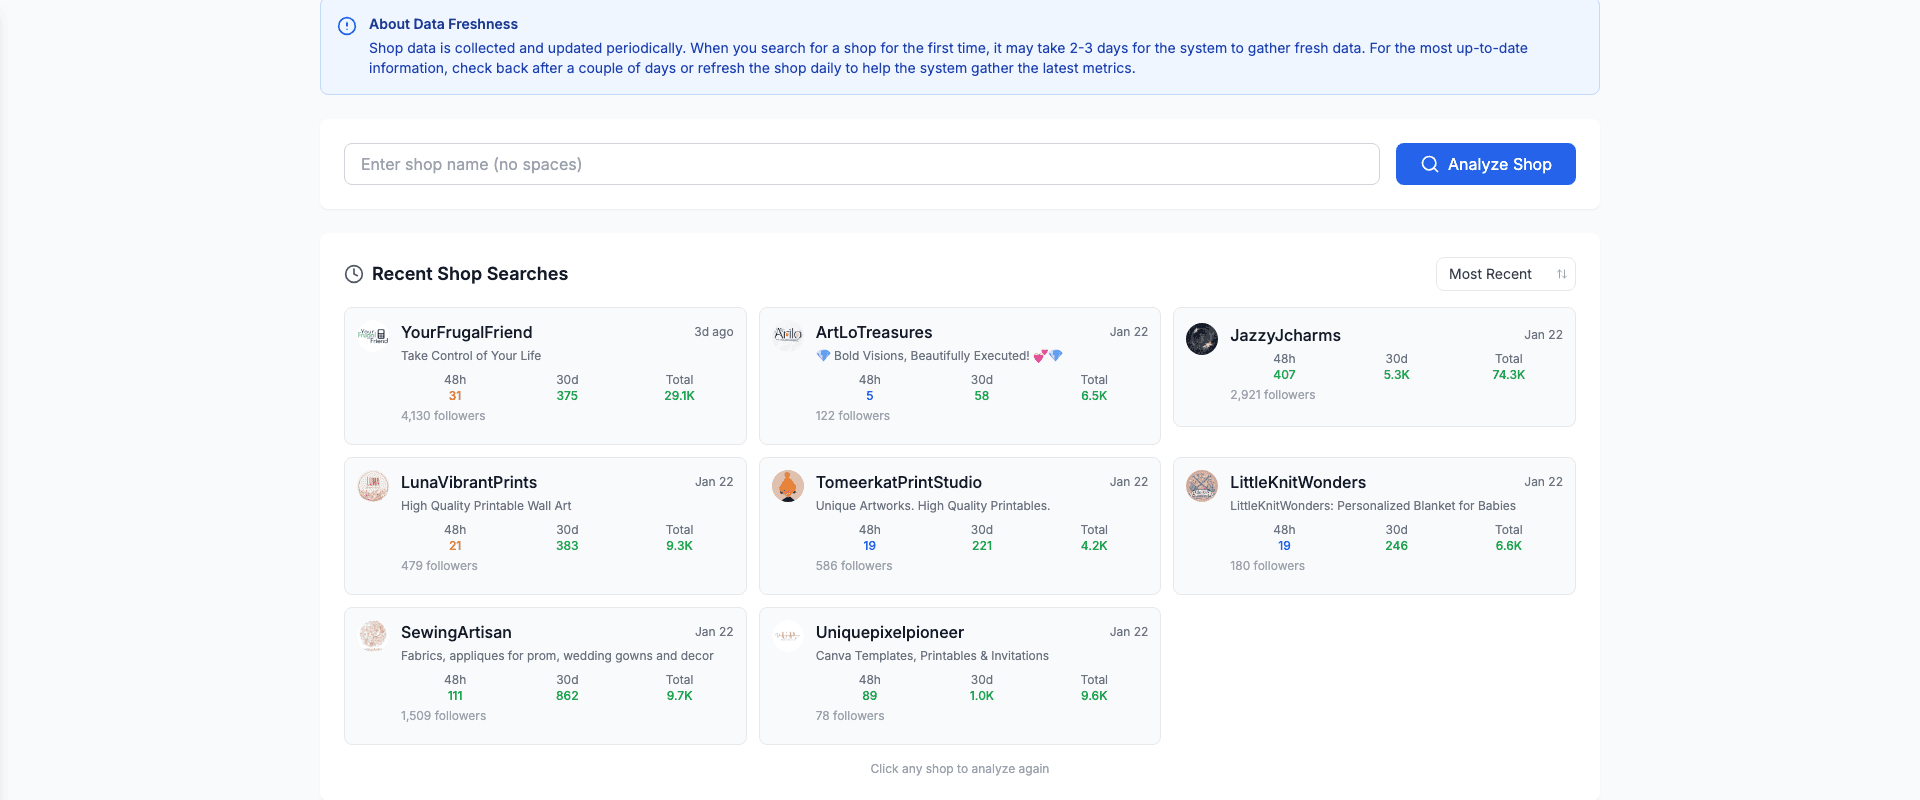Screen dimensions: 1920x800
Task: Click '2,921 followers' under JazzyJcharms
Action: tap(1273, 395)
